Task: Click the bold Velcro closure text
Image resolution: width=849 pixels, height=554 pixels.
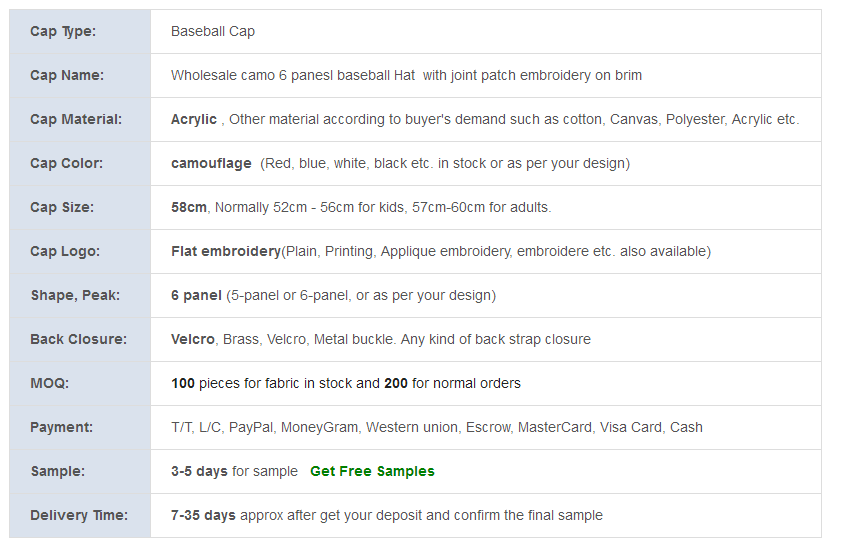Action: (193, 340)
